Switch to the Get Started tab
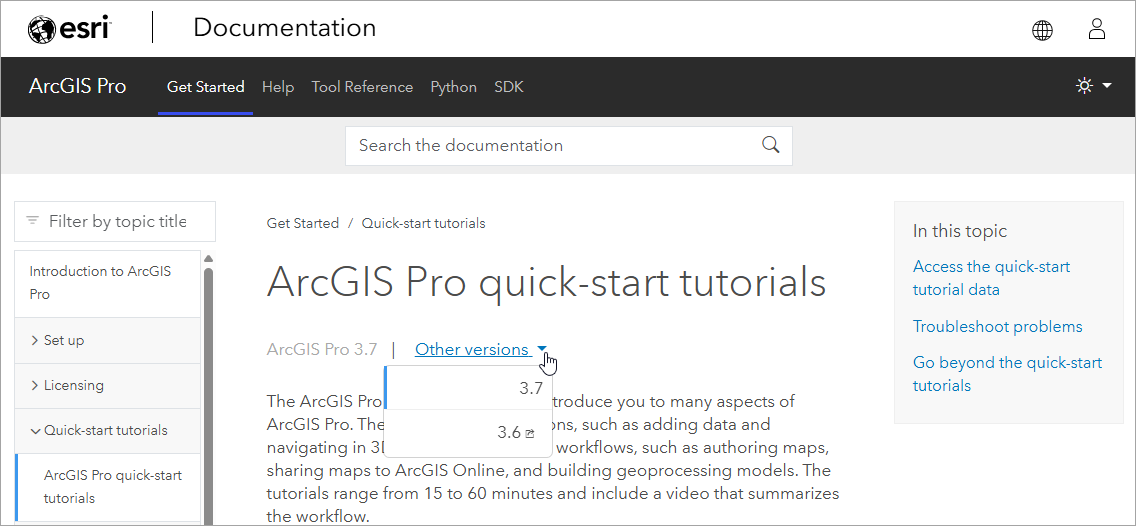The height and width of the screenshot is (526, 1136). tap(205, 87)
